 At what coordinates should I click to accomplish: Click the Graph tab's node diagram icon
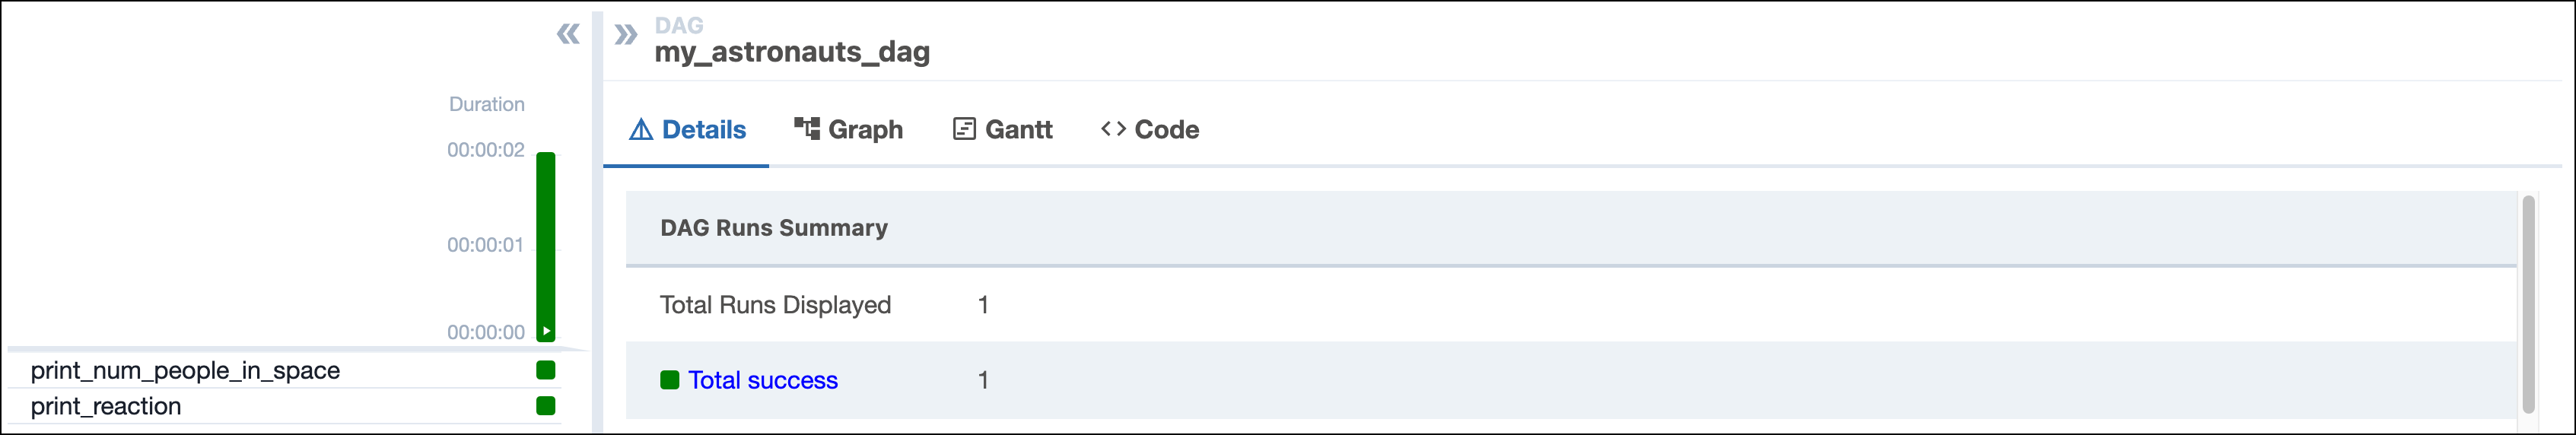pos(806,129)
